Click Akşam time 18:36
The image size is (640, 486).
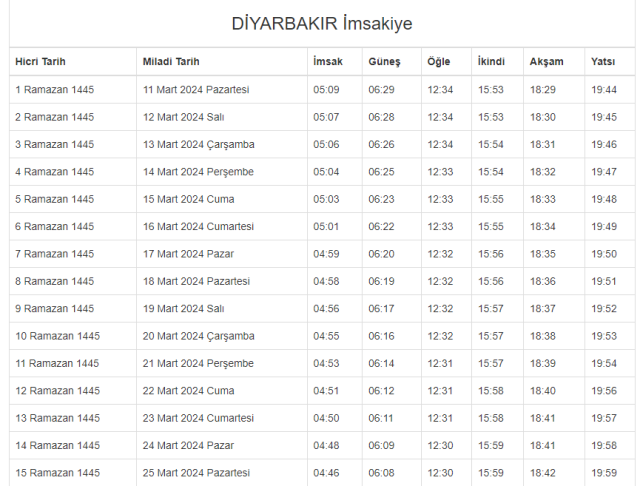(542, 281)
